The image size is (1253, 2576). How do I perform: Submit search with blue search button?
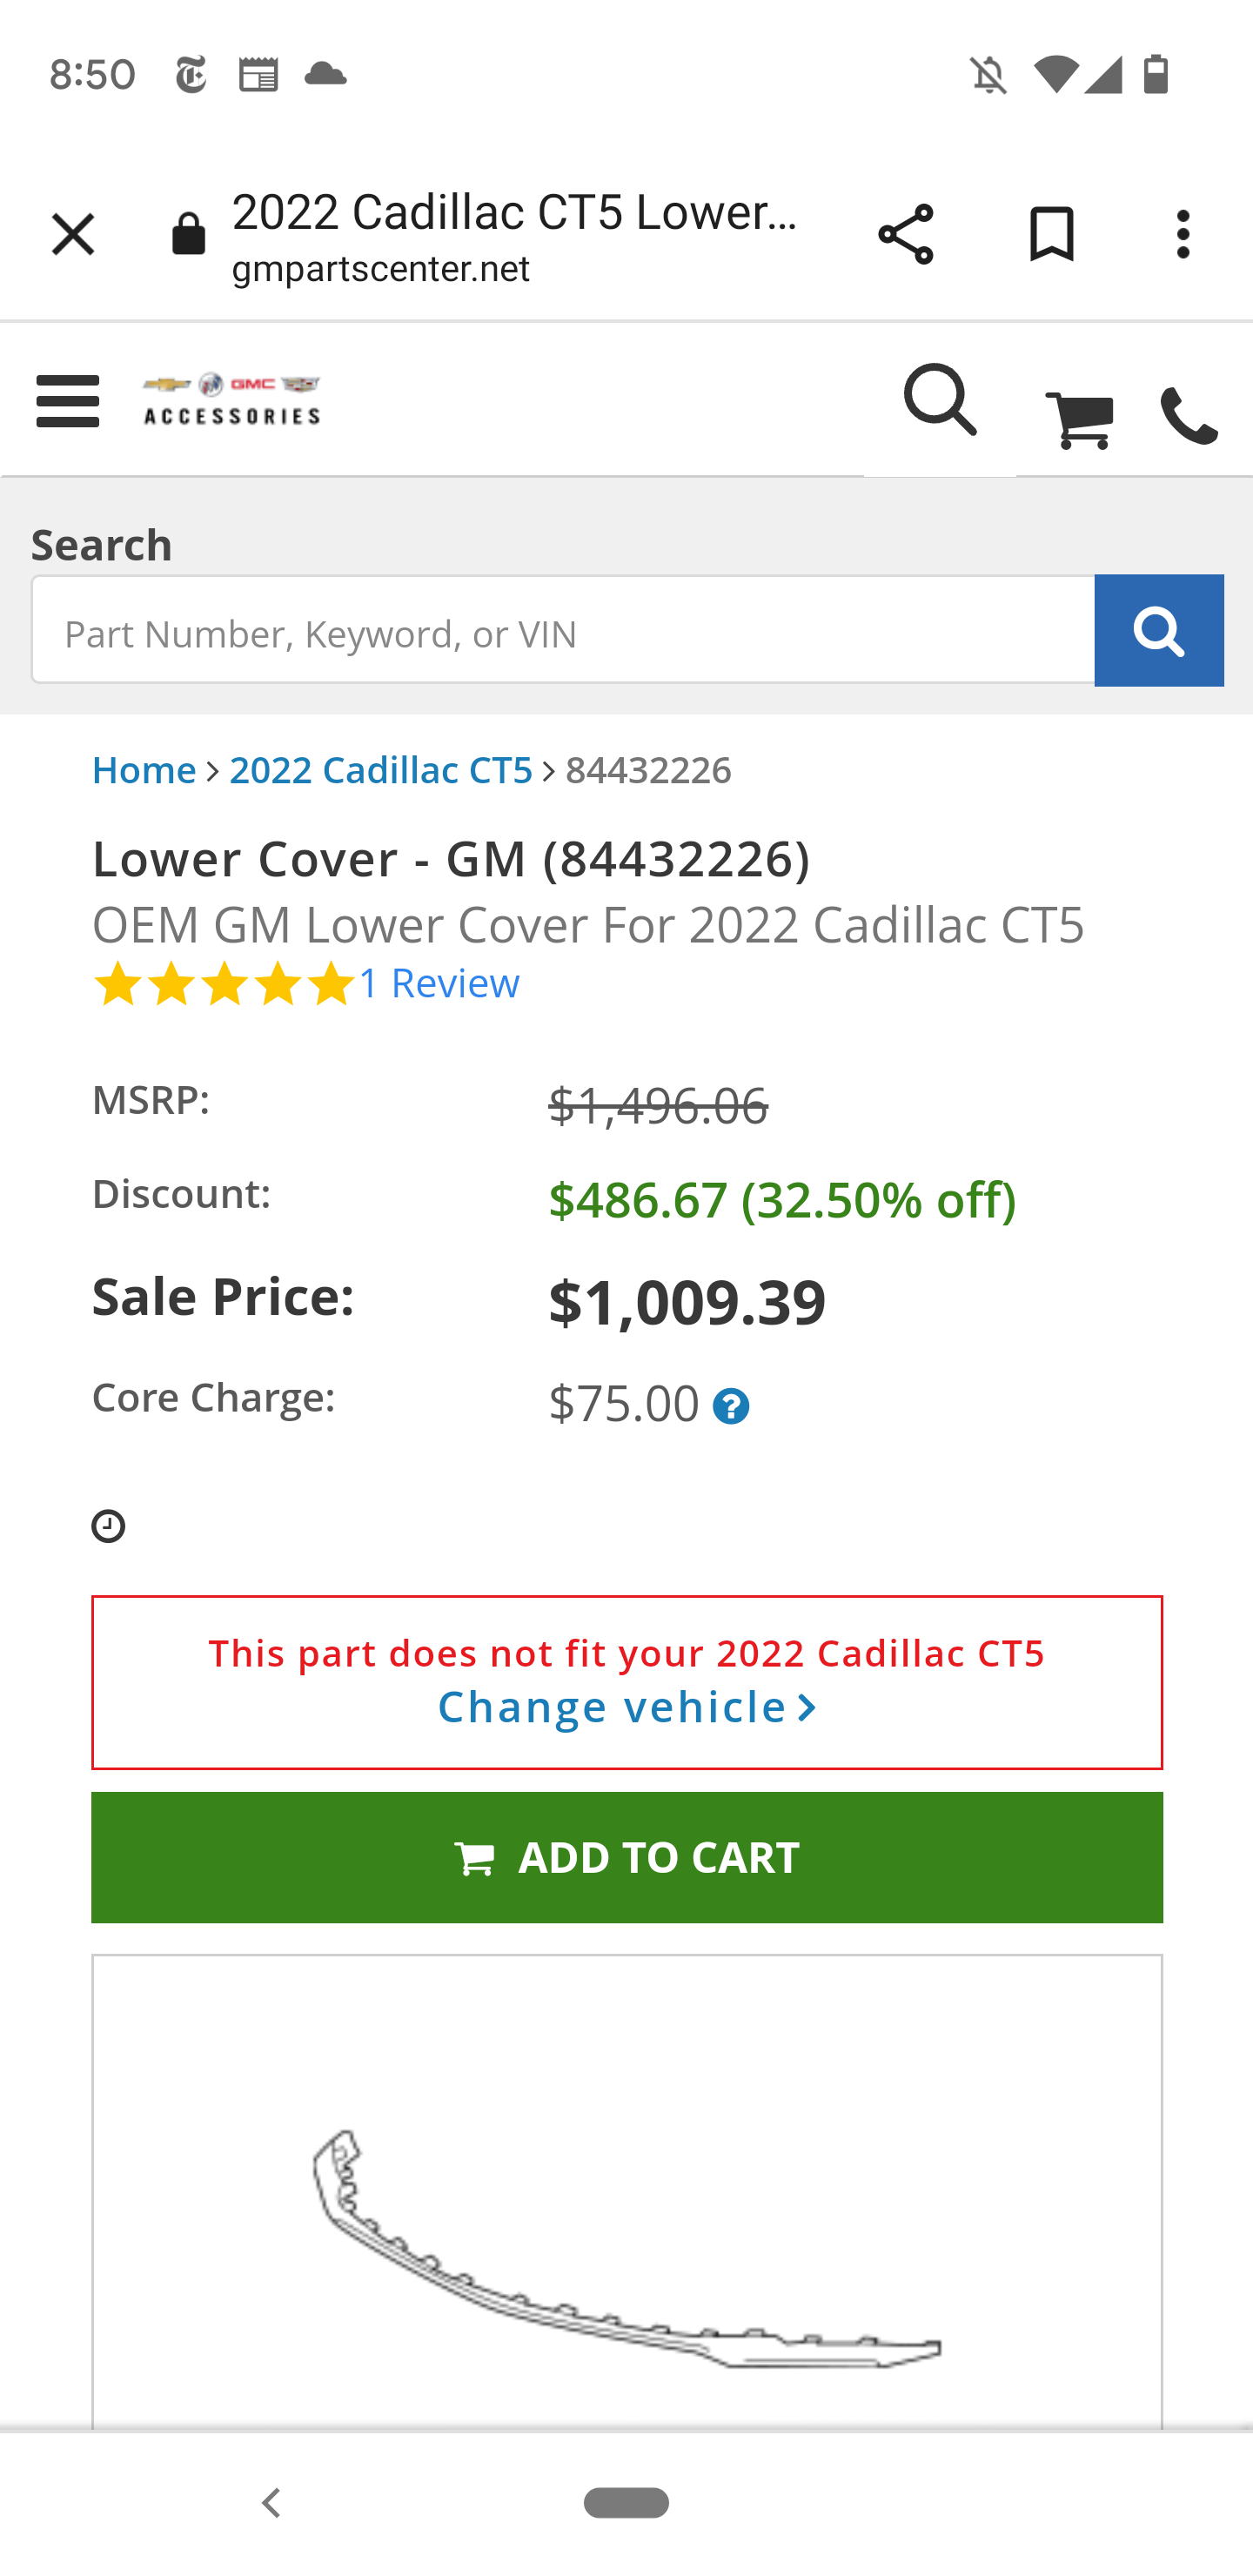1158,631
